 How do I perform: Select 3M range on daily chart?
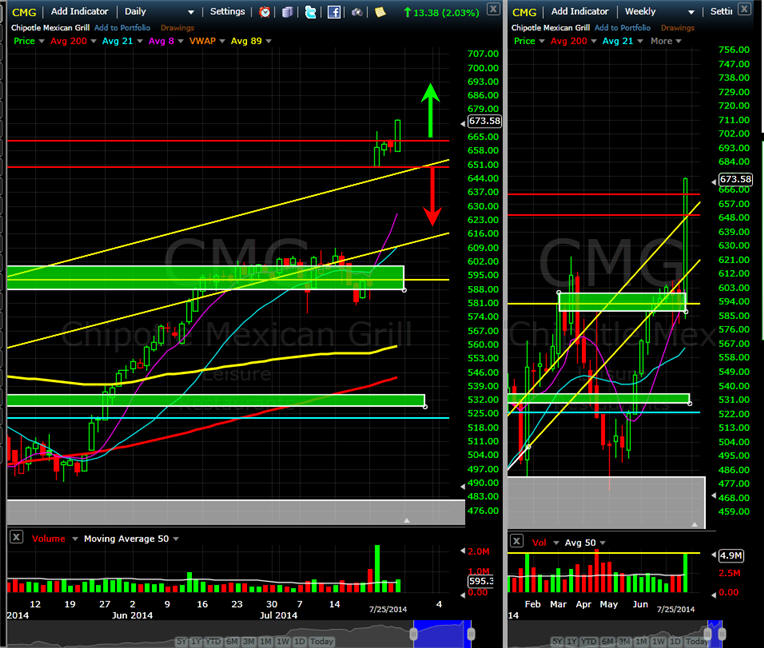click(248, 642)
